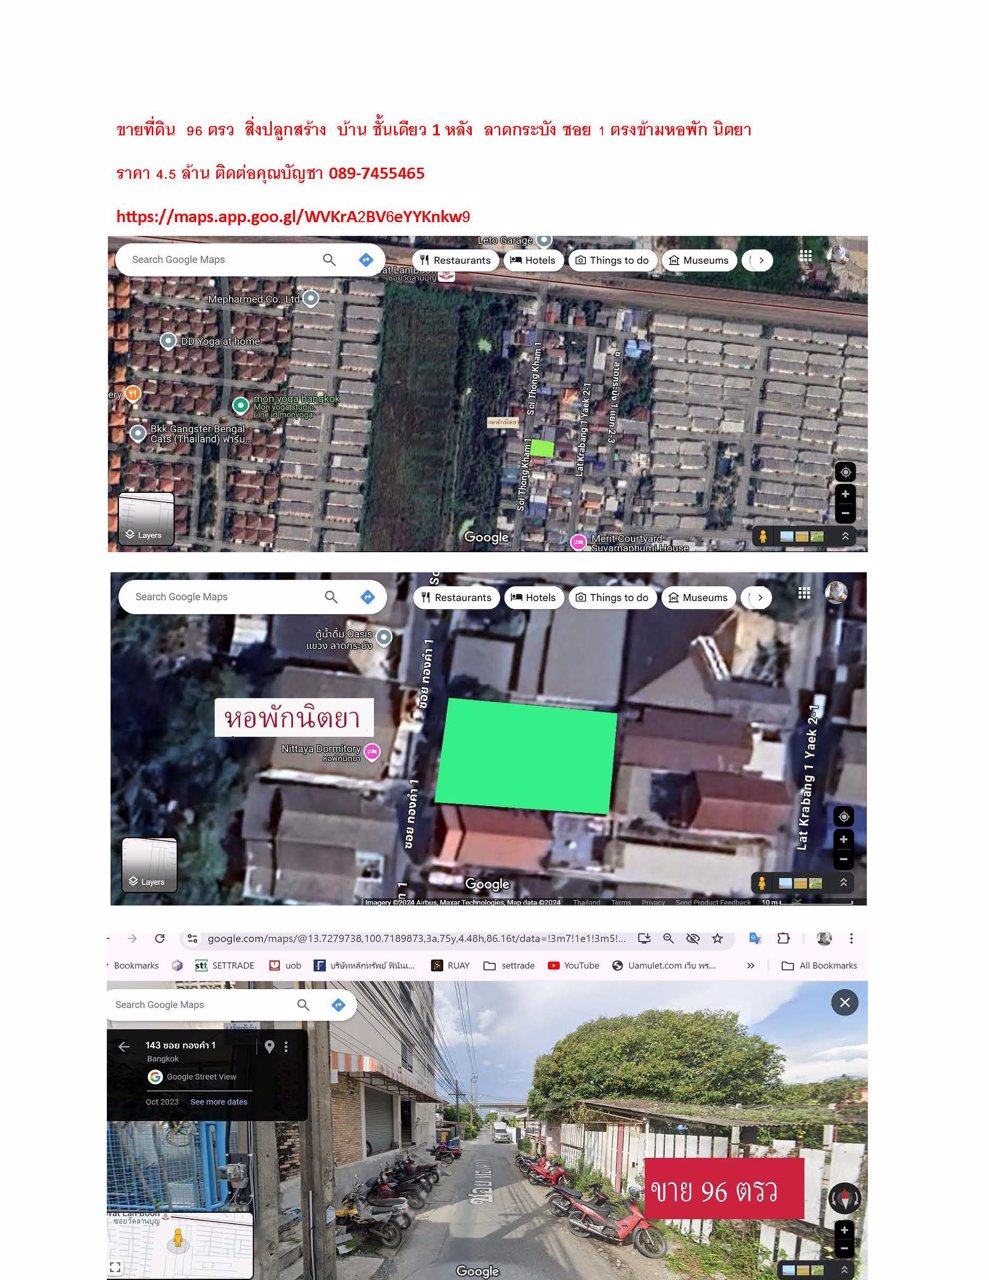Zoom in on the top map
Image resolution: width=989 pixels, height=1280 pixels.
click(845, 494)
